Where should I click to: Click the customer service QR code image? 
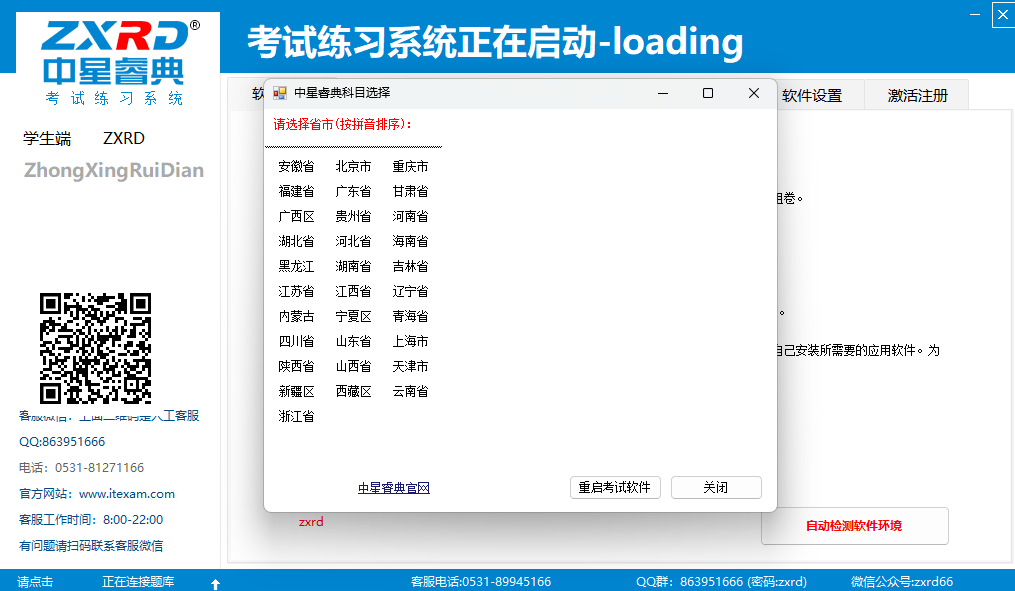(x=97, y=349)
